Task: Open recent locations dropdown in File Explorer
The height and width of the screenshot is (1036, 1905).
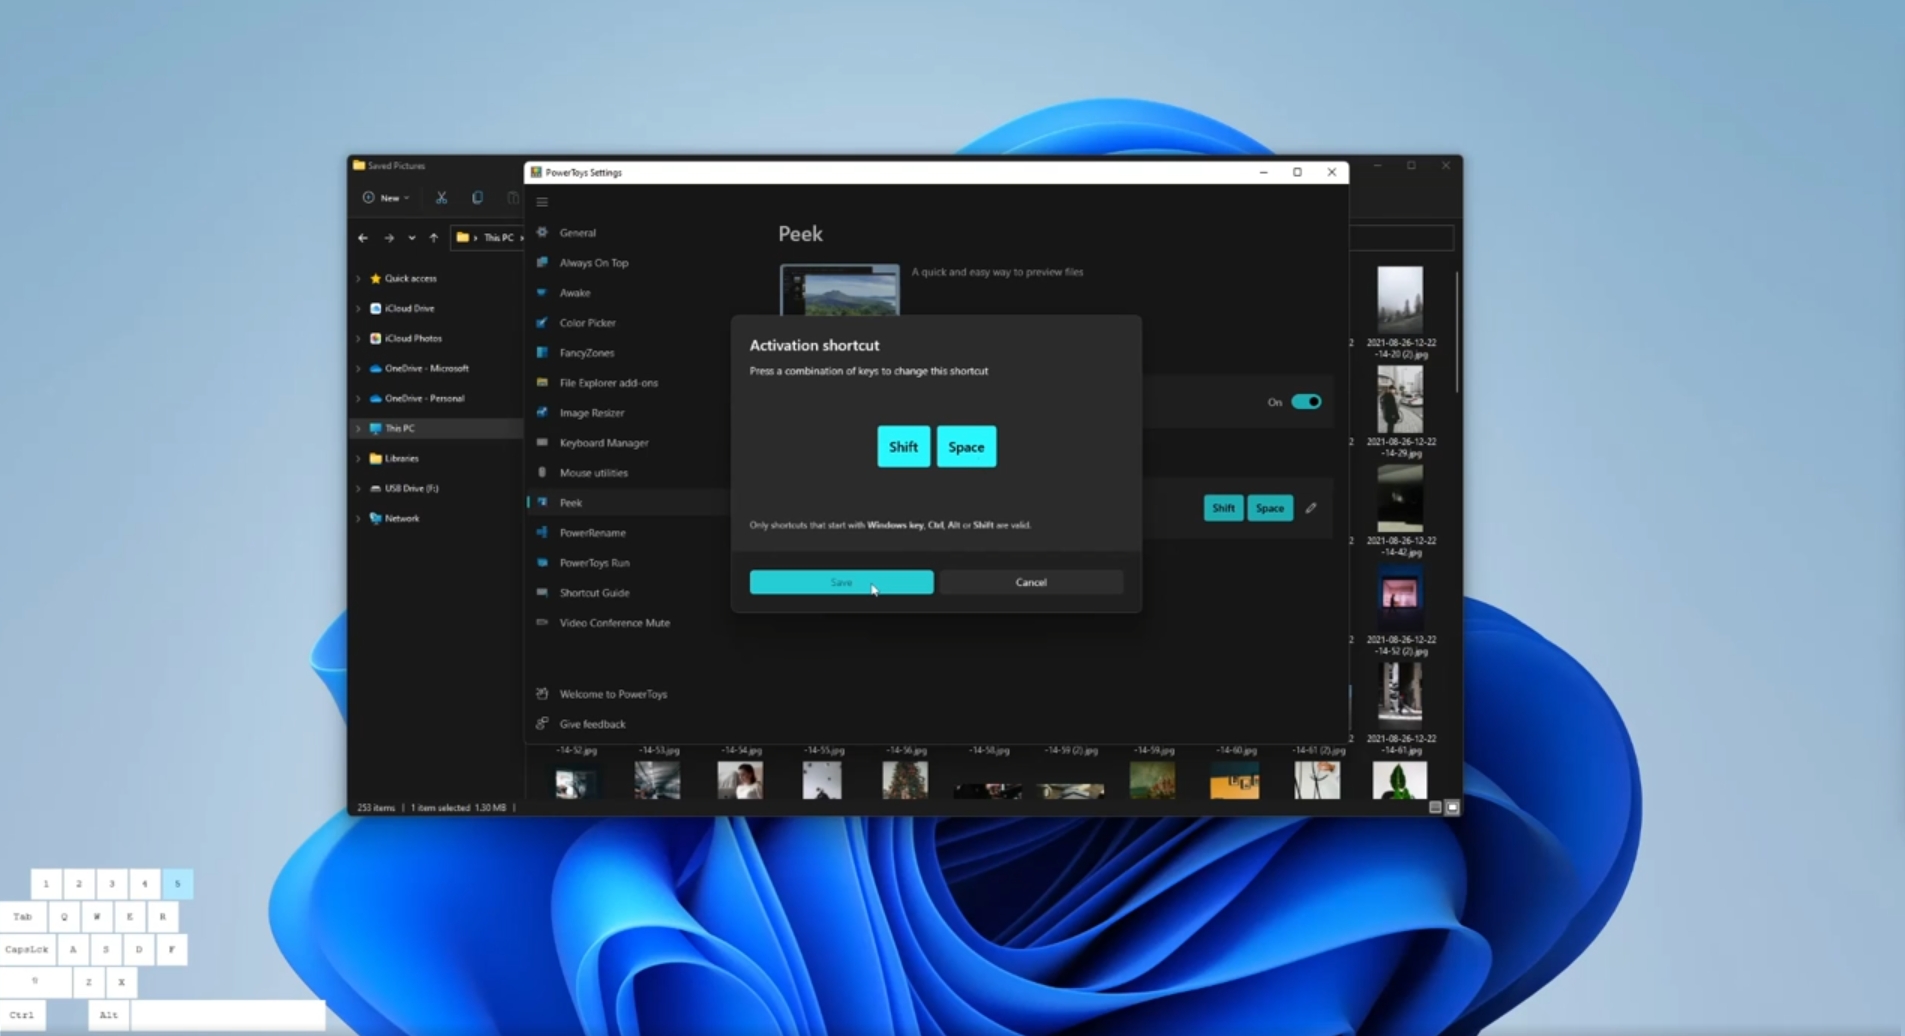Action: (x=412, y=238)
